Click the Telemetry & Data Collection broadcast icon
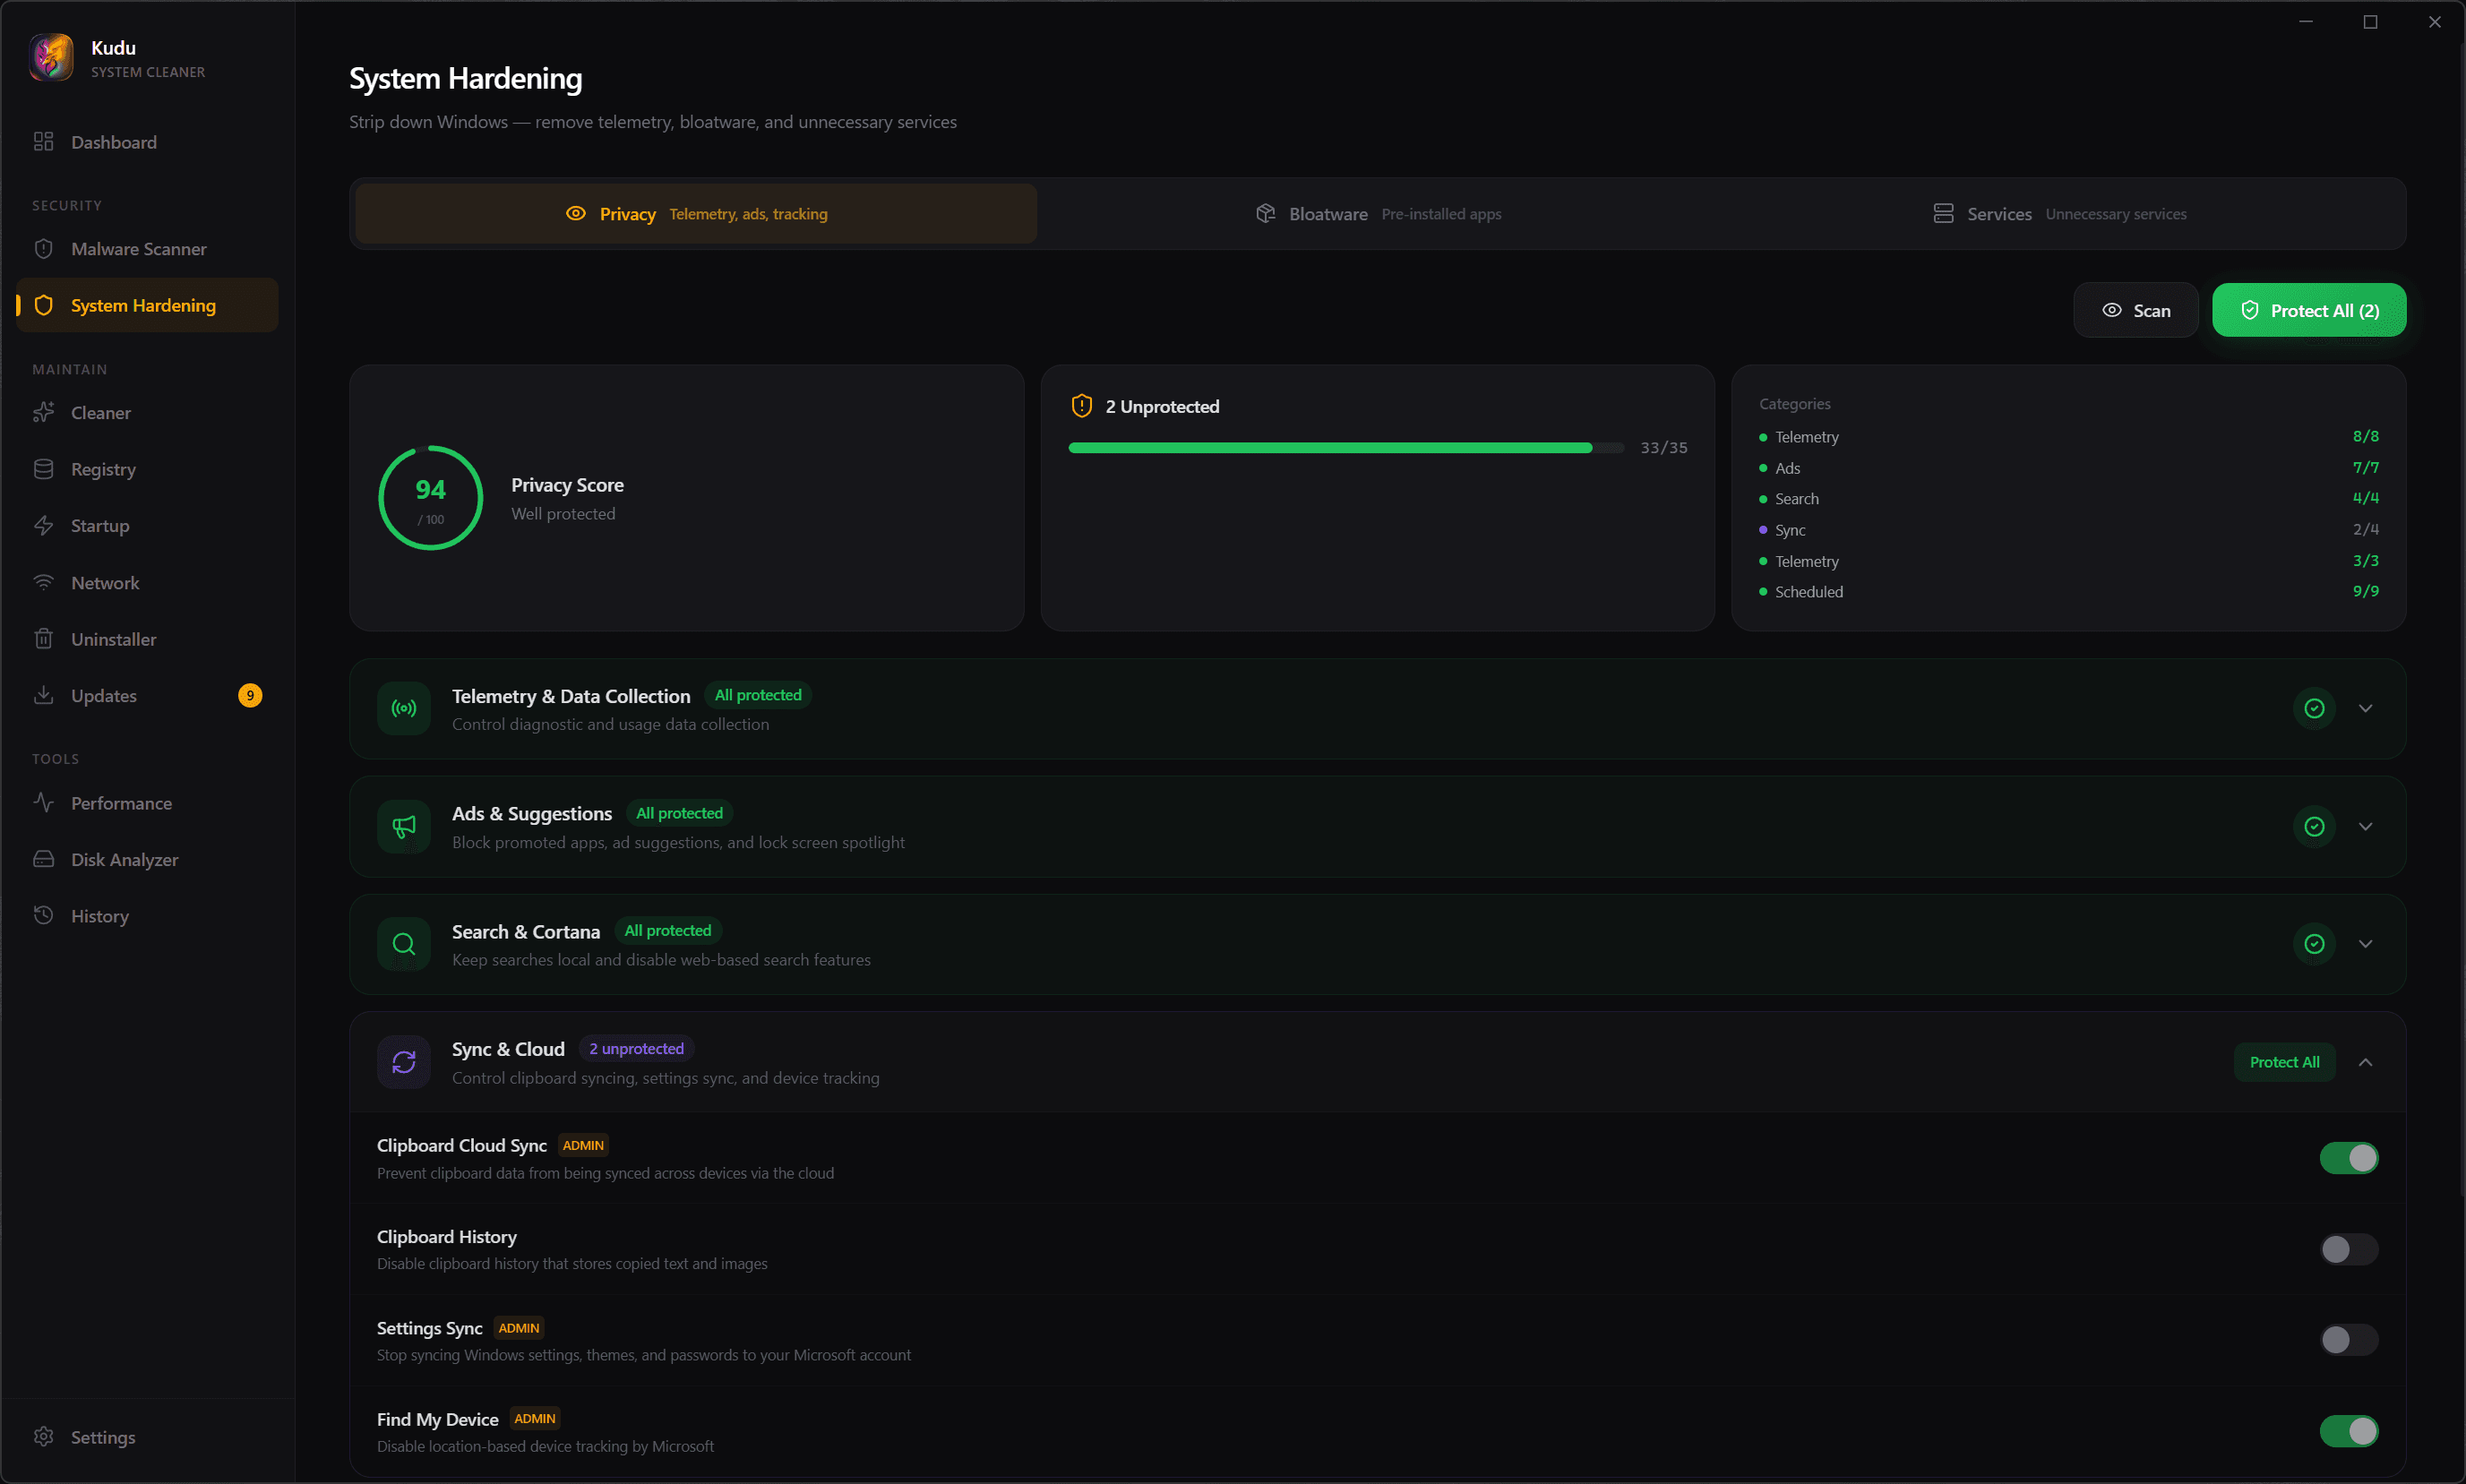This screenshot has width=2466, height=1484. (404, 708)
